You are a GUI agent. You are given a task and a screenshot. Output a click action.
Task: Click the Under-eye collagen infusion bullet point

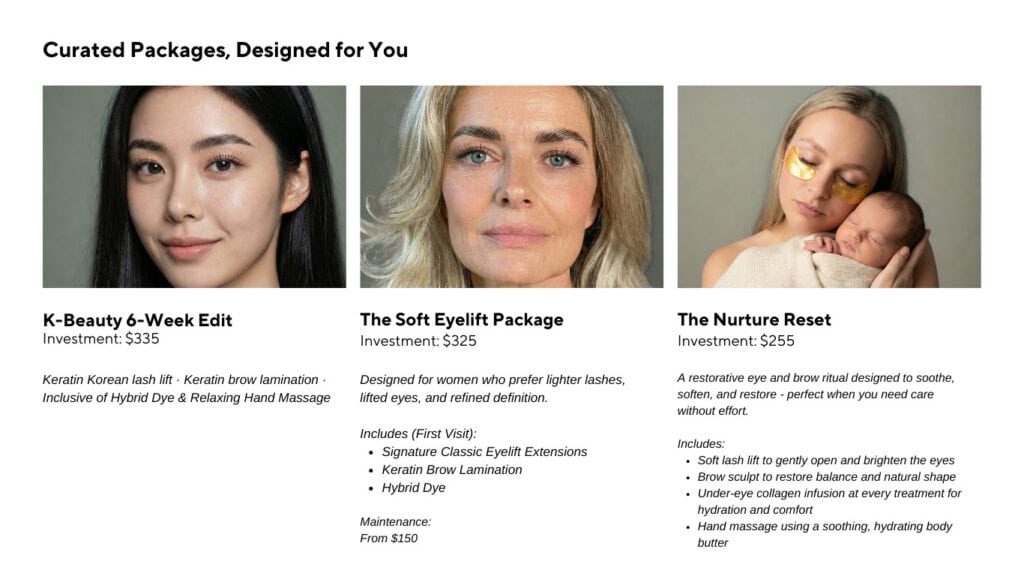pyautogui.click(x=829, y=501)
